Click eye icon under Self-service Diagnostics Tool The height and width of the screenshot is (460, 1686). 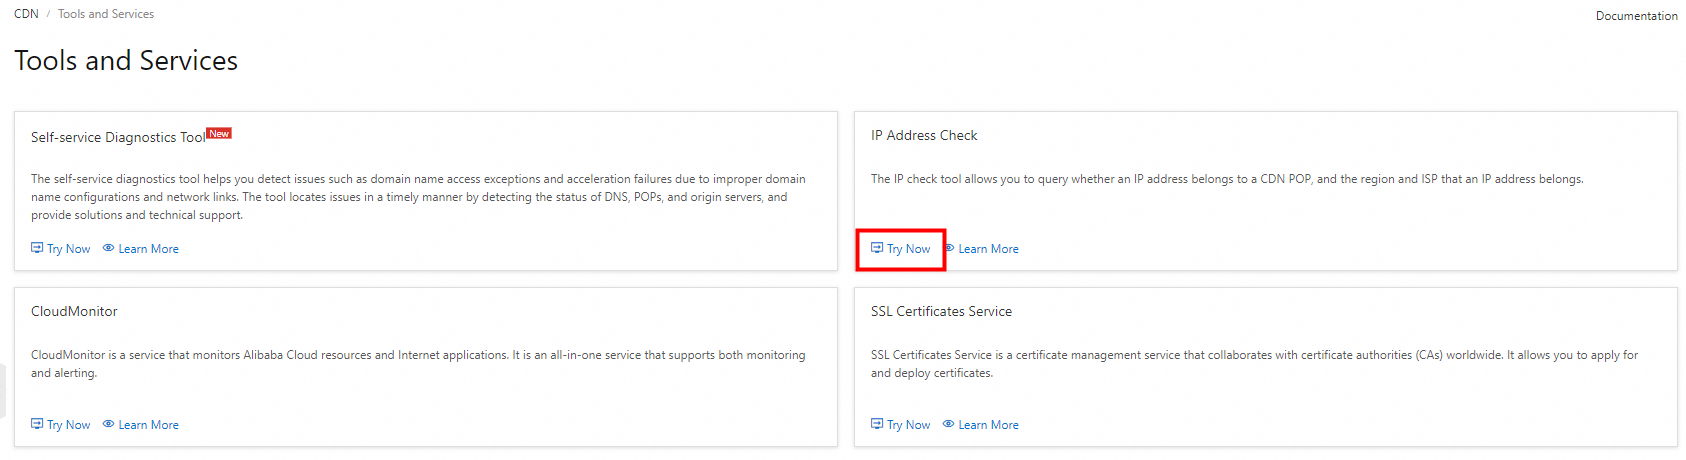tap(108, 248)
